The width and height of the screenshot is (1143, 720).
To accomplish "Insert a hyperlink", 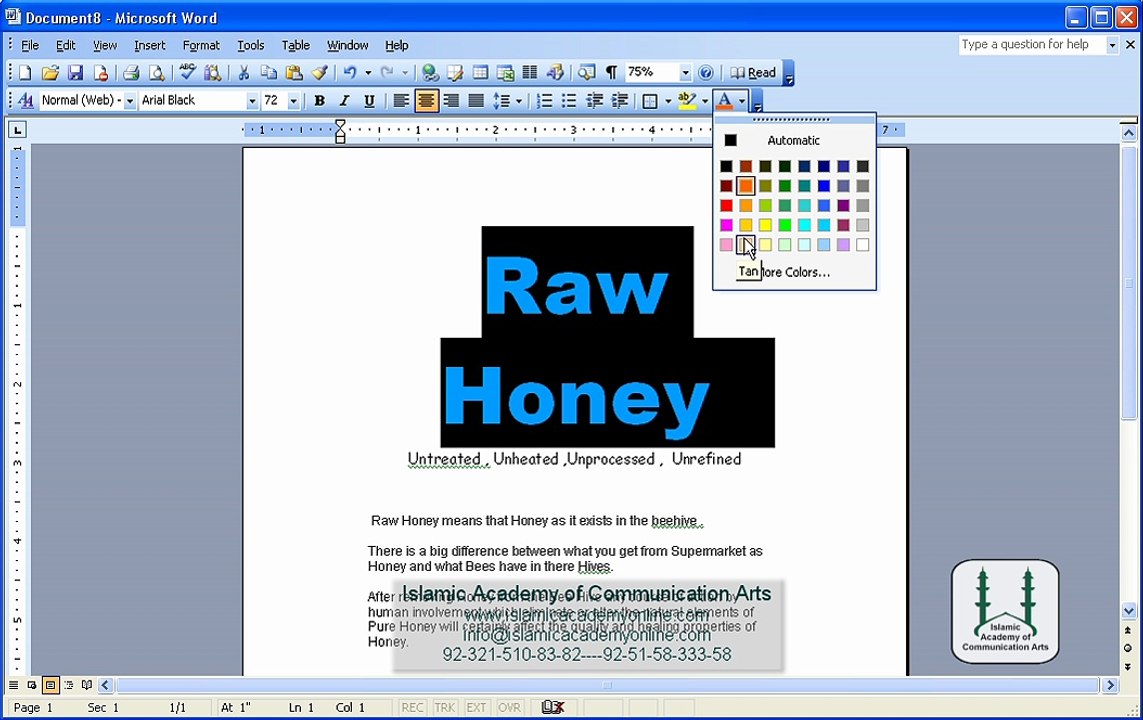I will [x=430, y=73].
